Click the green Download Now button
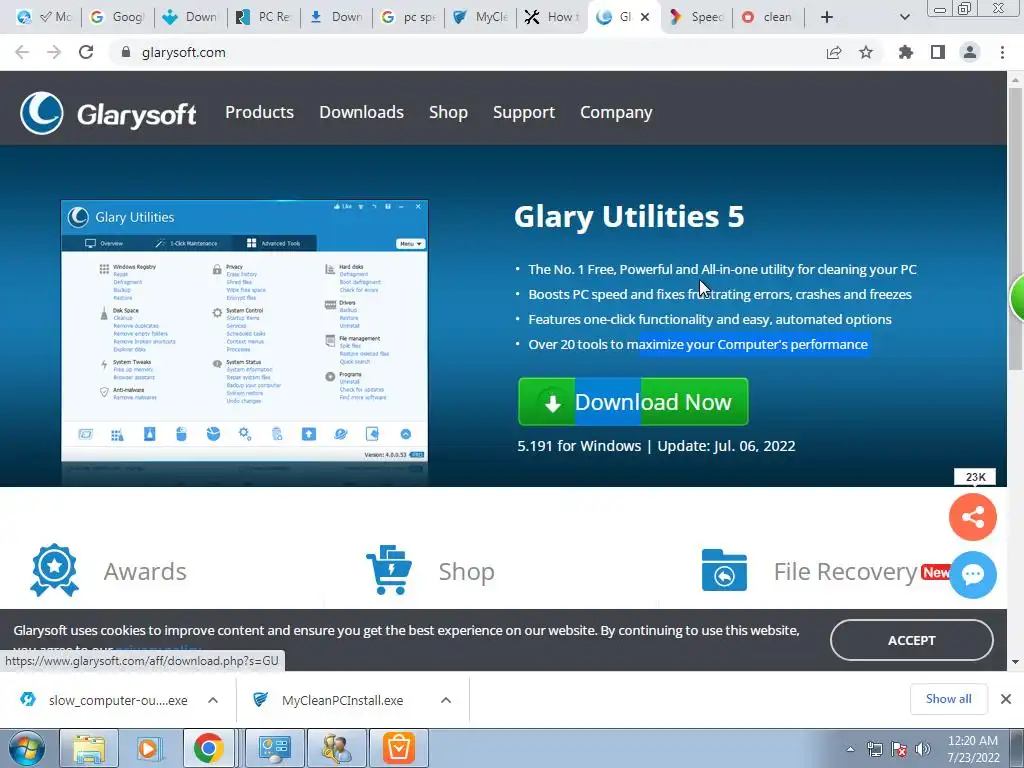Screen dimensions: 1024x768 coord(633,402)
